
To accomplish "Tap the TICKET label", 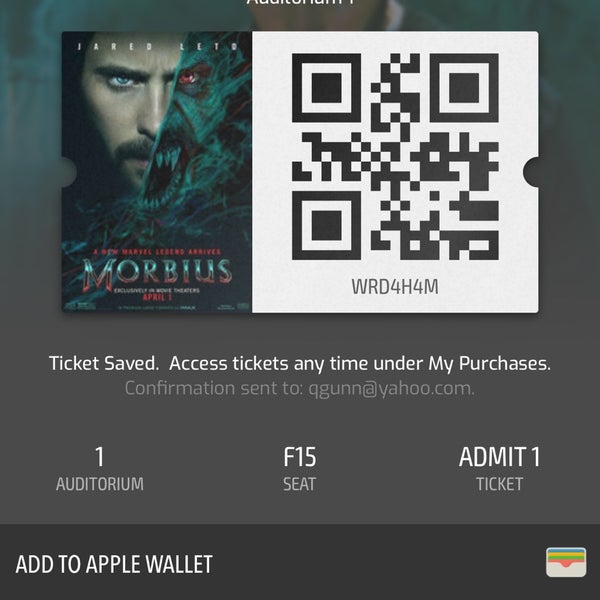I will pyautogui.click(x=499, y=484).
